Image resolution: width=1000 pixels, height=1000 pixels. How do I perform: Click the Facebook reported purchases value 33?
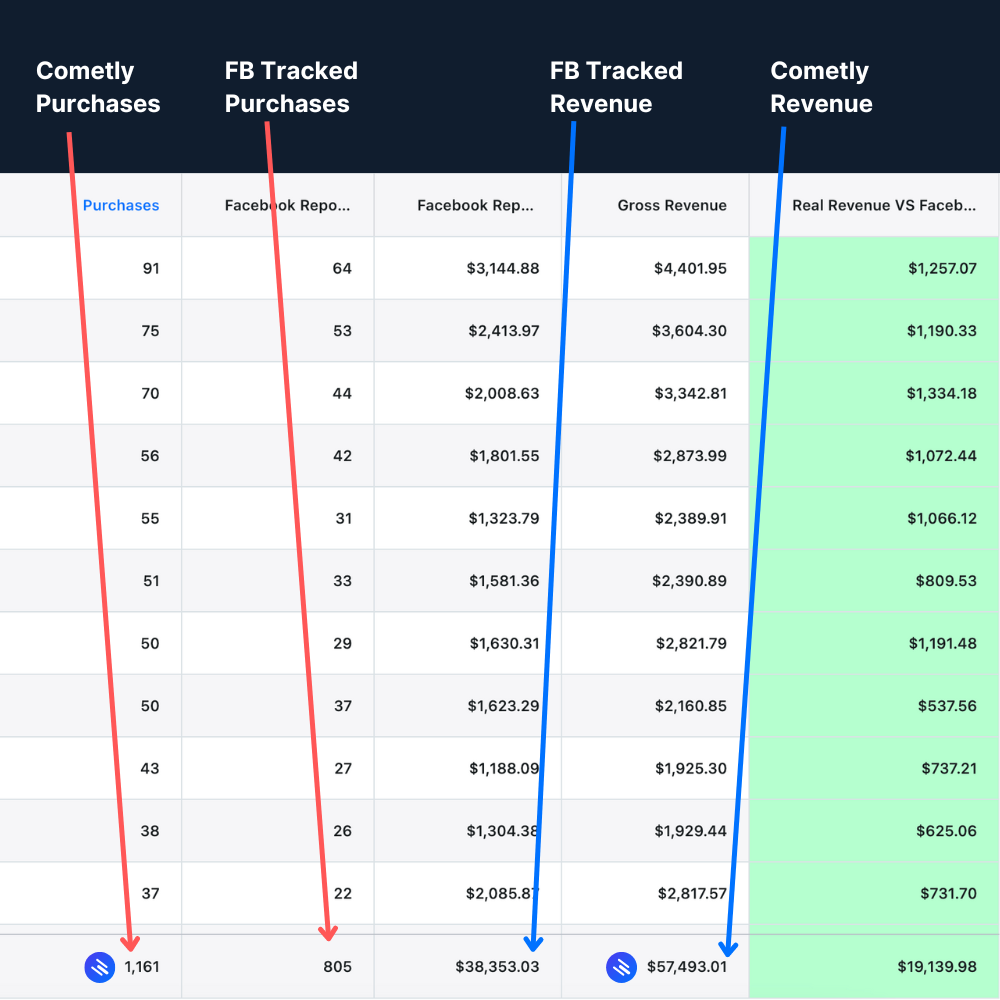(342, 581)
